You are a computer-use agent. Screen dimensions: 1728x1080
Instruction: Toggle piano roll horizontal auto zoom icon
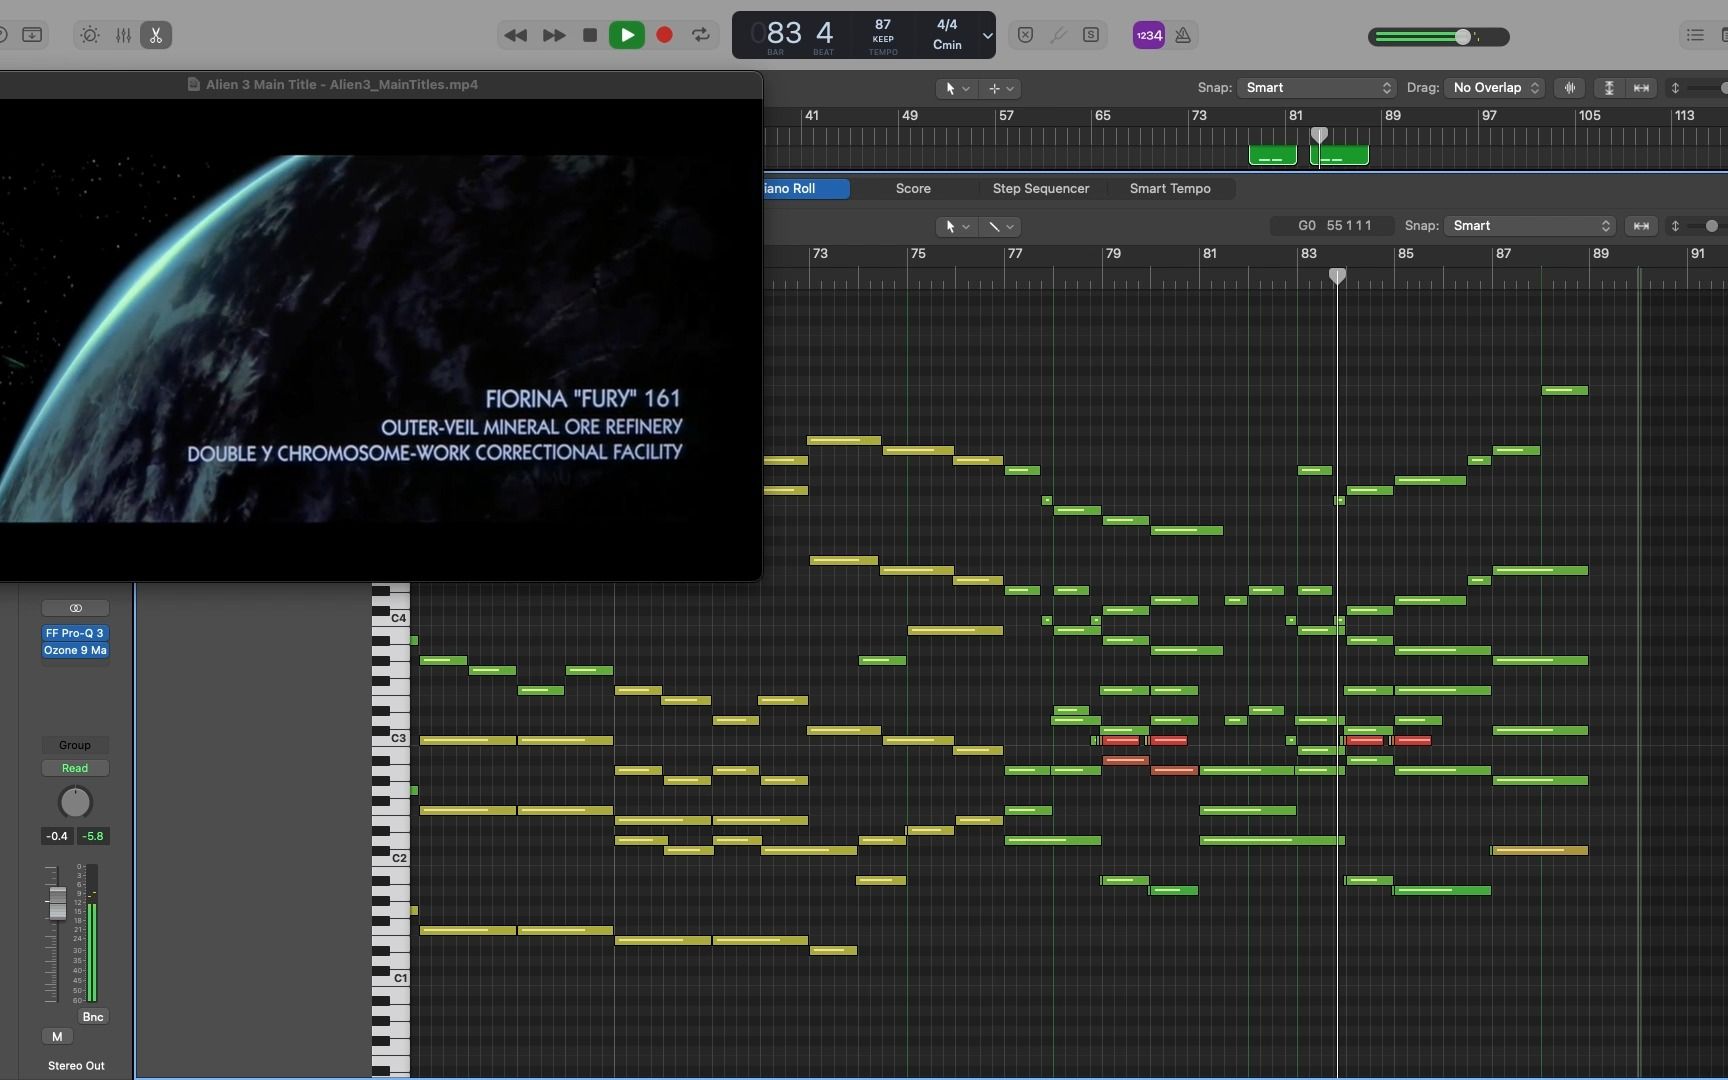click(1641, 226)
